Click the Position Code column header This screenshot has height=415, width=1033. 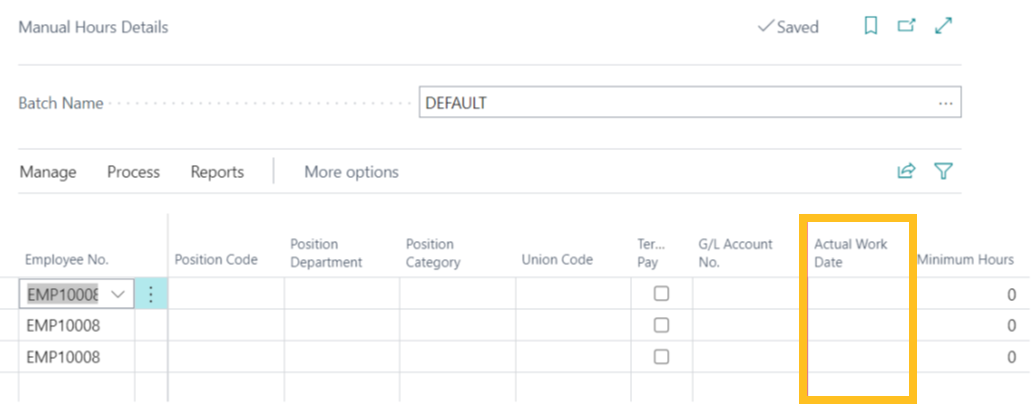(x=216, y=260)
